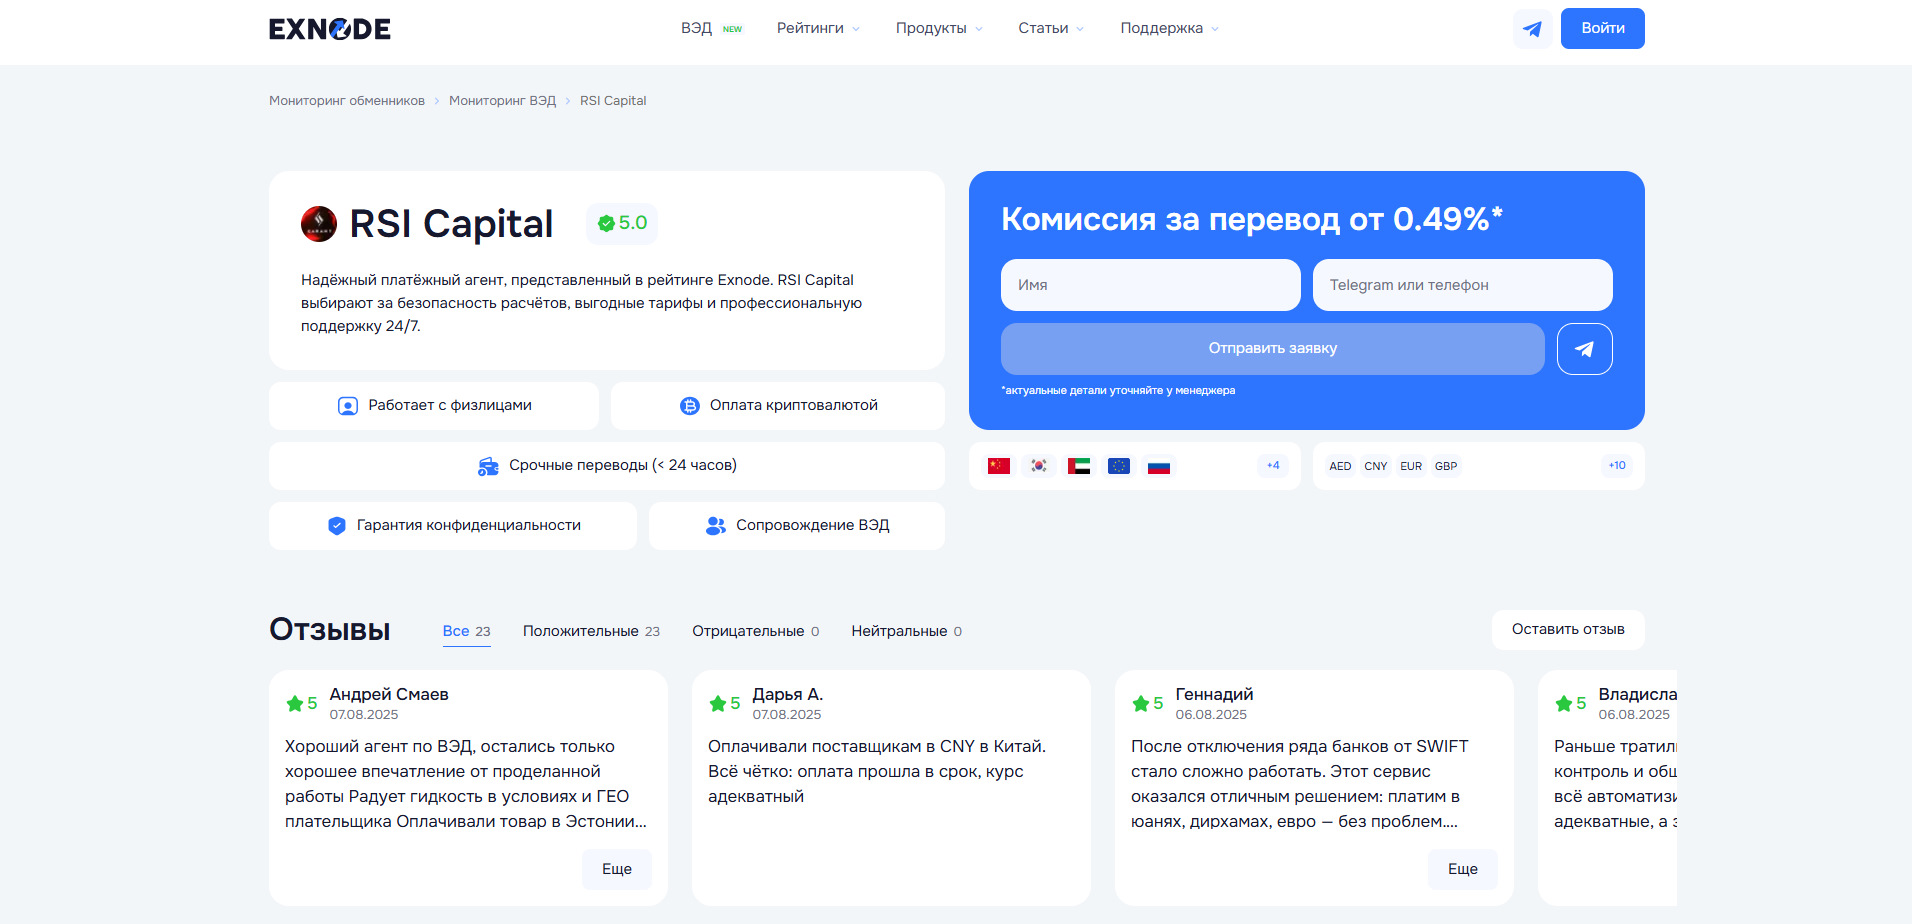The width and height of the screenshot is (1912, 924).
Task: Open the Рейтинги dropdown menu
Action: pyautogui.click(x=818, y=29)
